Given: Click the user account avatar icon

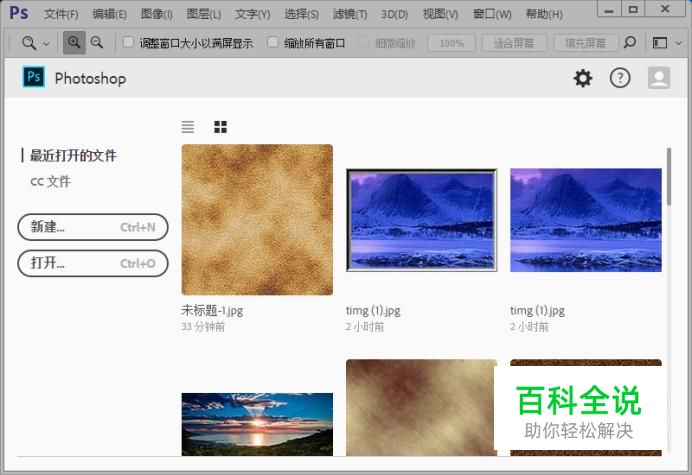Looking at the screenshot, I should point(659,78).
